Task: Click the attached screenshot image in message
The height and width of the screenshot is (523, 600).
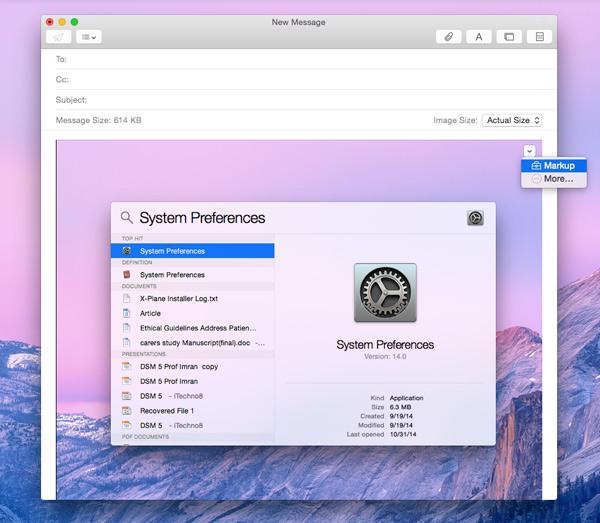Action: [x=299, y=319]
